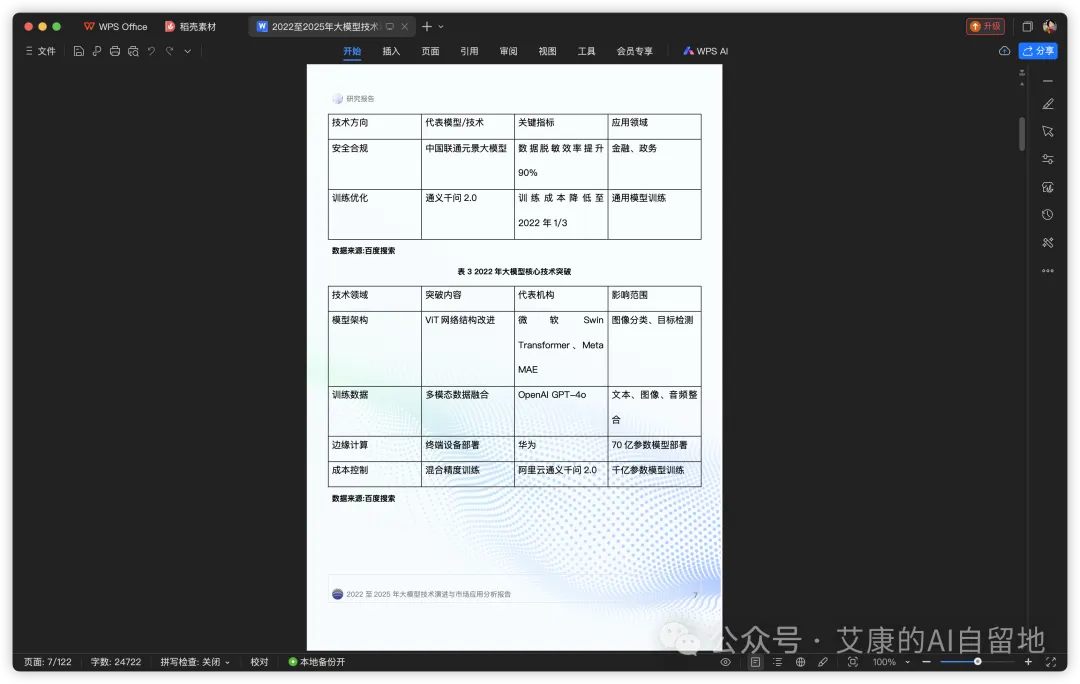Click the 表 3 2022 年大模型核心技术突破 caption

(515, 271)
